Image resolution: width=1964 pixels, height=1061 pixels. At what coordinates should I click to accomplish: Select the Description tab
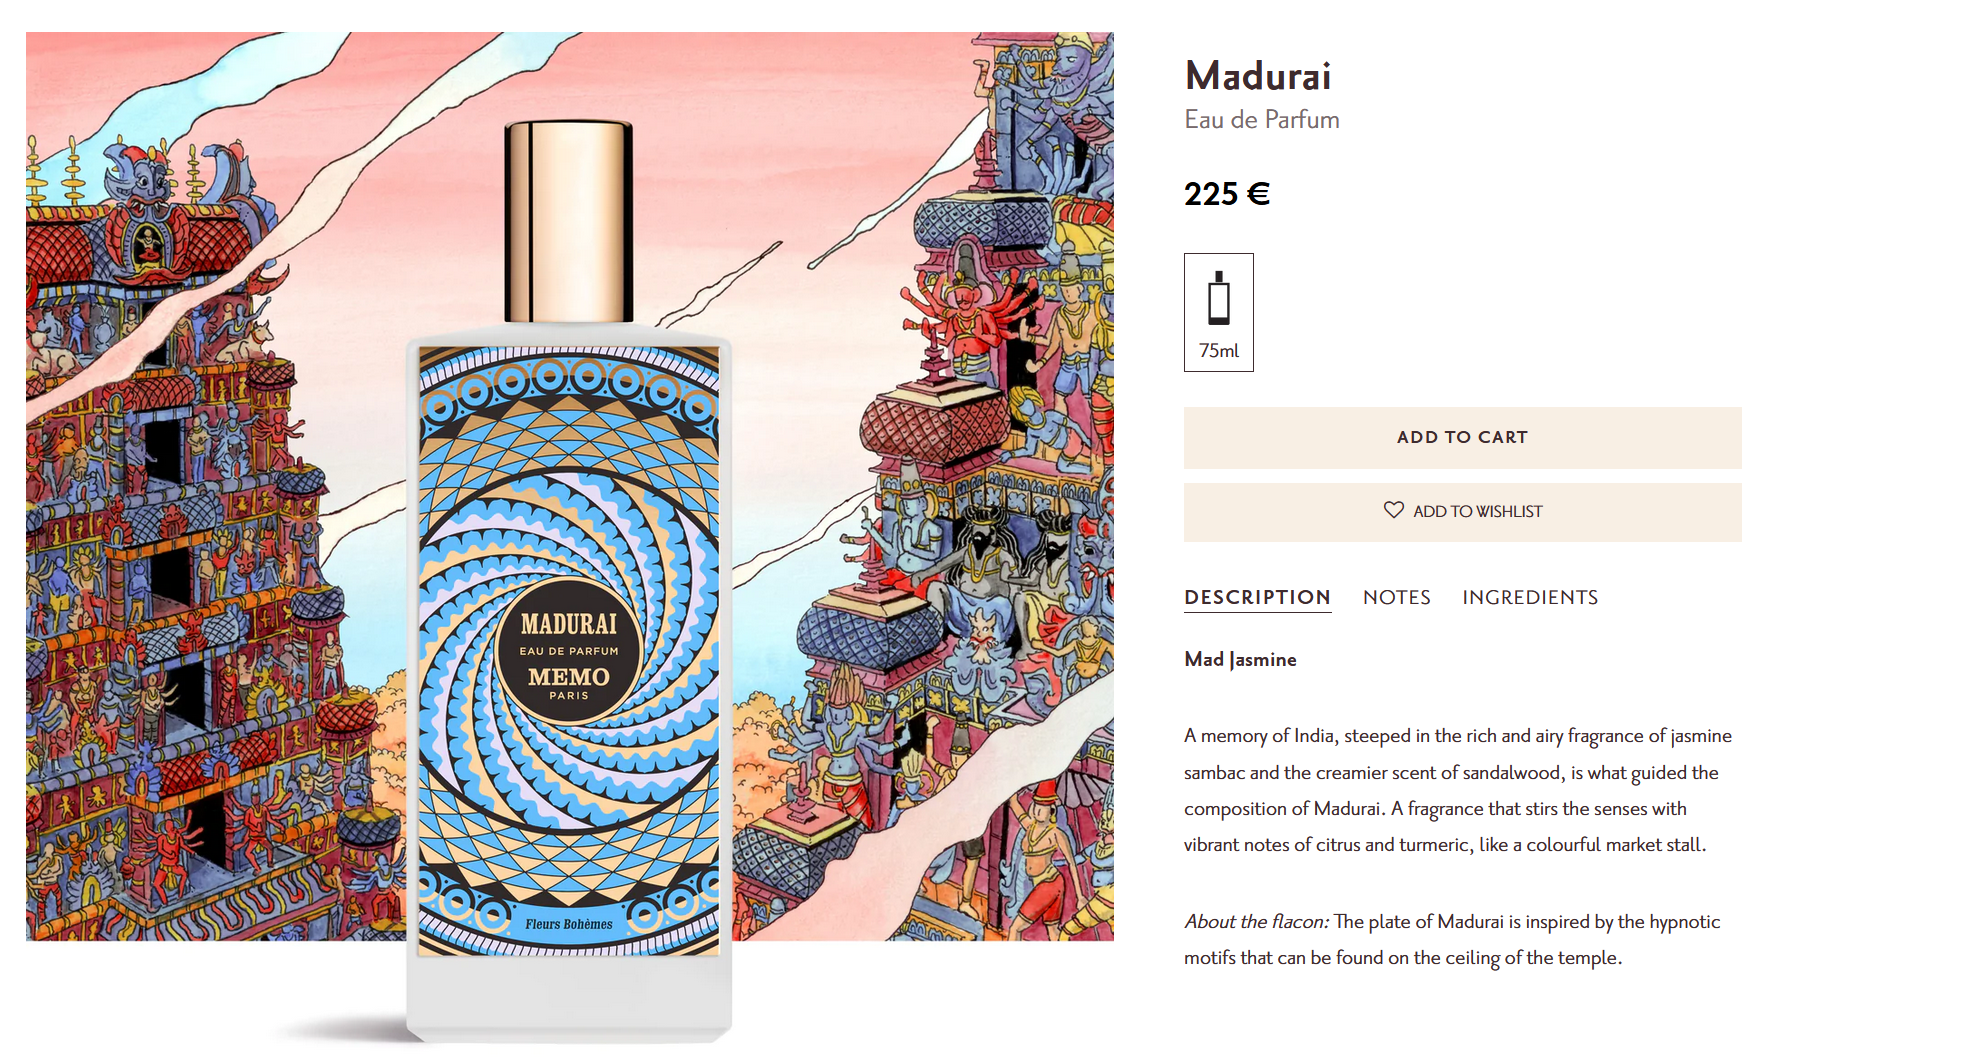[1257, 597]
